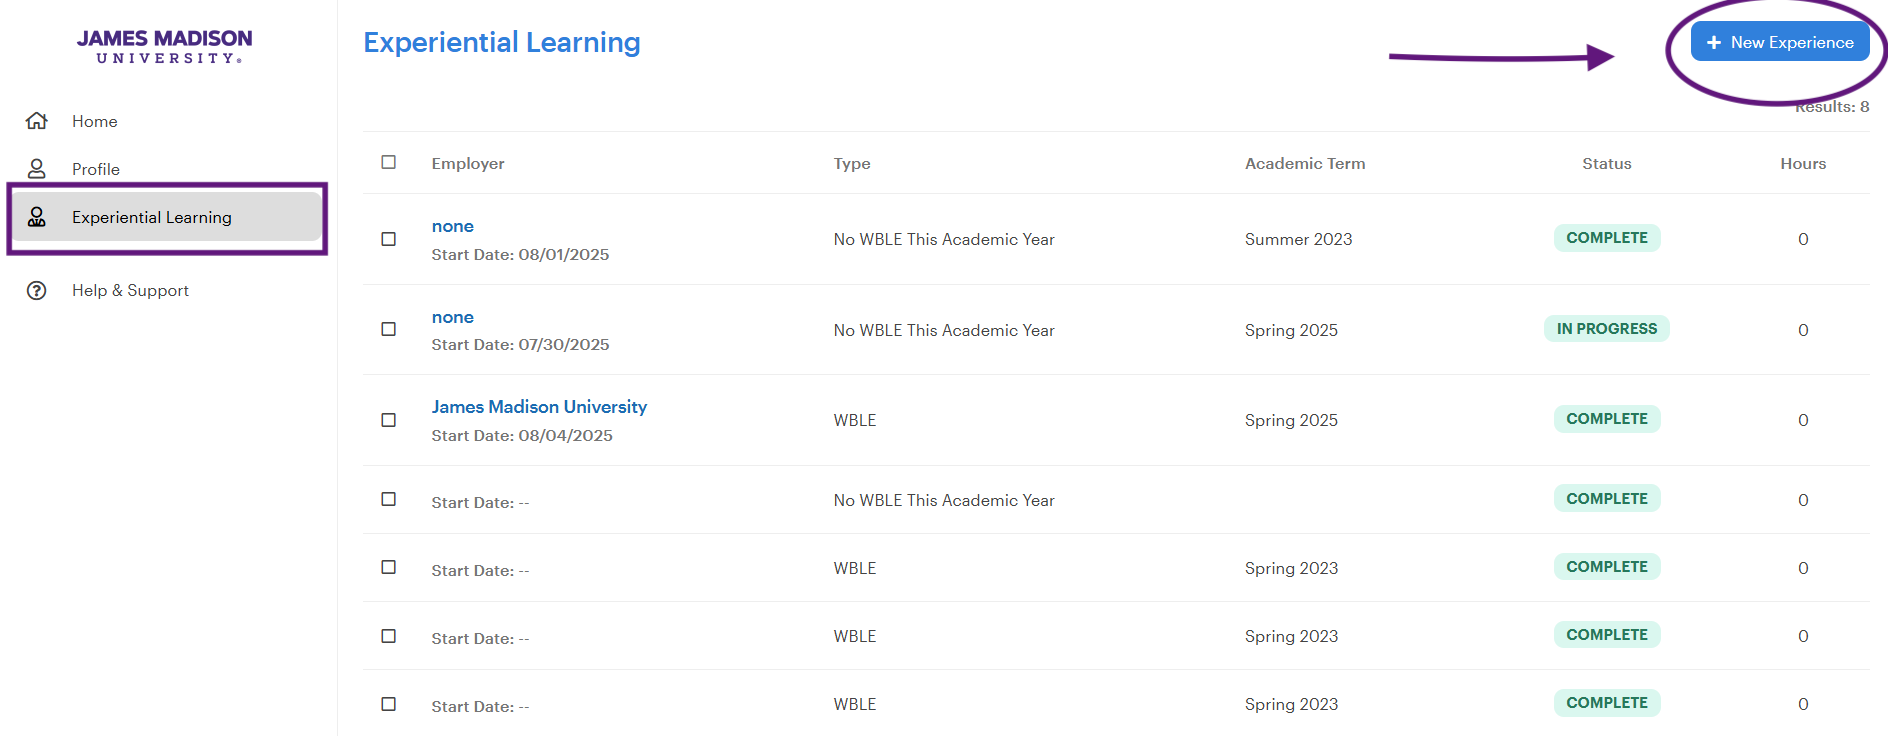Tick checkbox for In Progress experience
Screen dimensions: 1888x736
tap(389, 329)
